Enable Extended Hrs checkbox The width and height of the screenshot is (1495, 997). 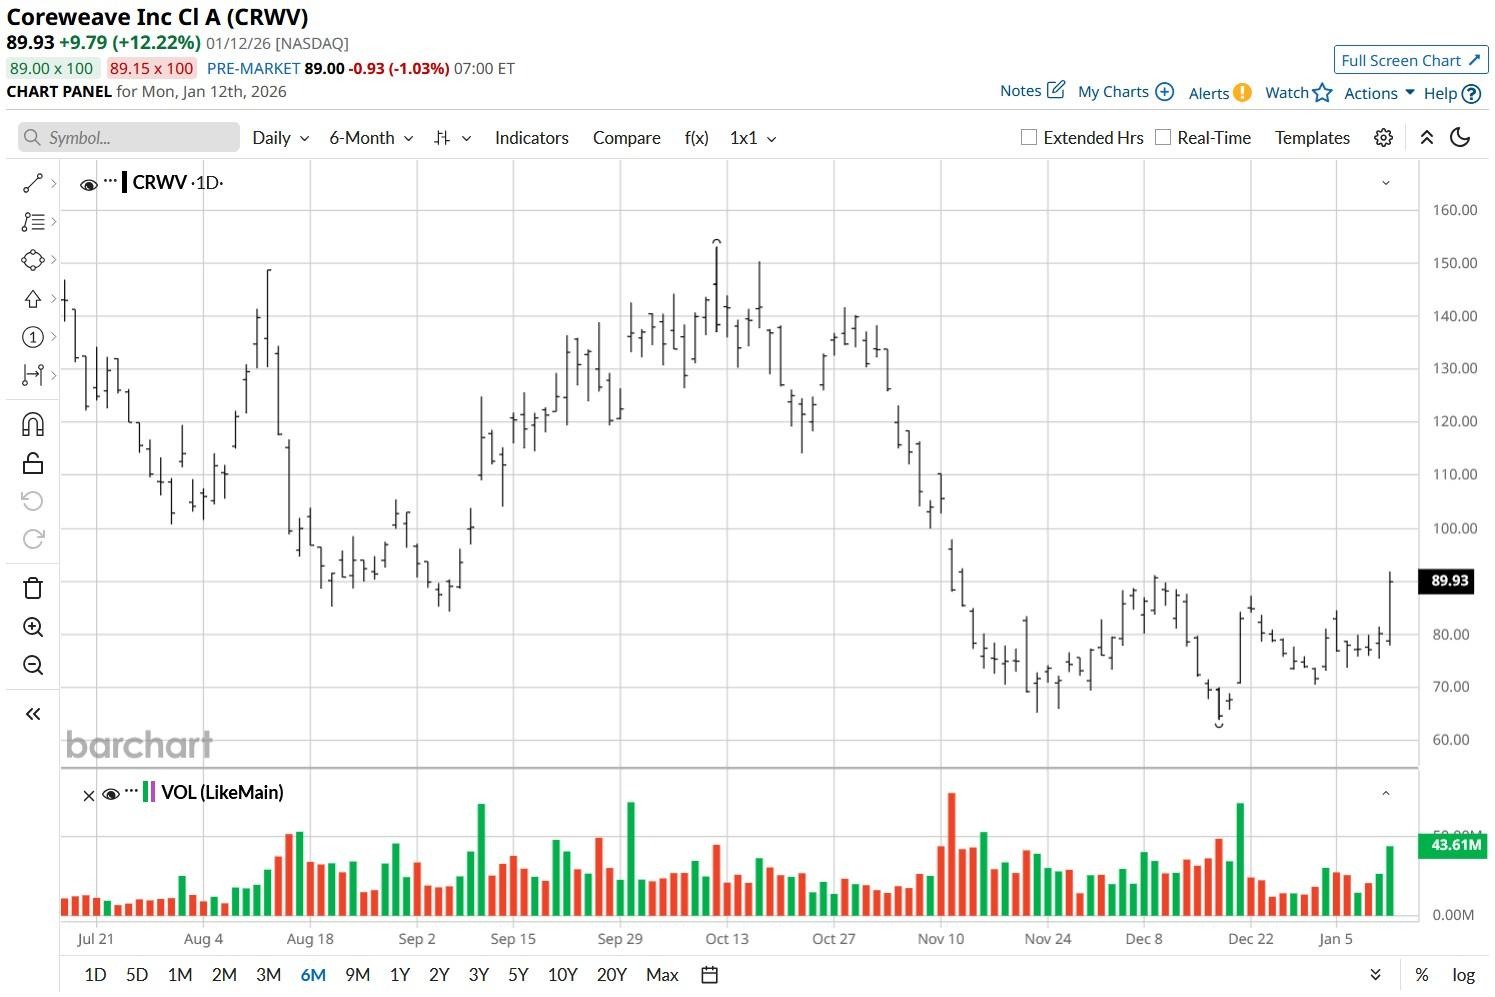coord(1028,137)
